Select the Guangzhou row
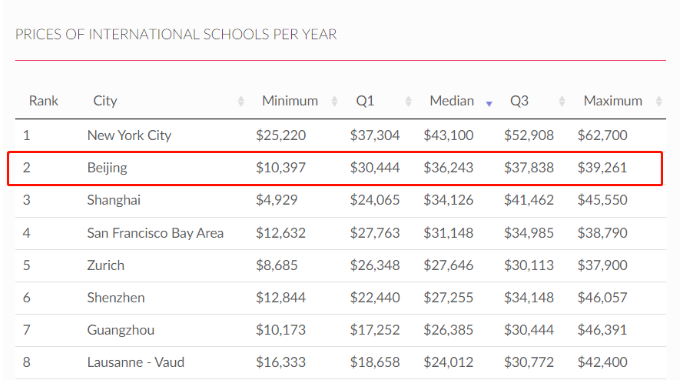681x389 pixels. (x=340, y=330)
